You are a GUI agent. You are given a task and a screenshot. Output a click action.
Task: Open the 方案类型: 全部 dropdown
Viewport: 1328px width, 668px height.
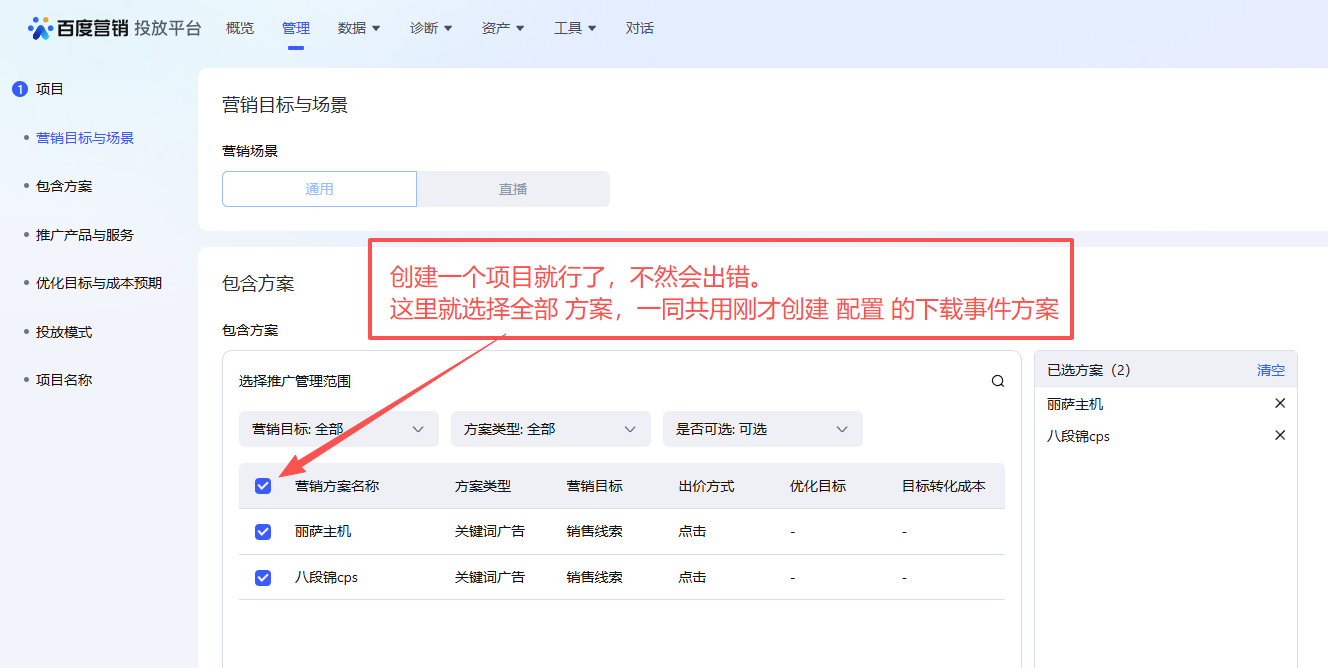point(551,429)
